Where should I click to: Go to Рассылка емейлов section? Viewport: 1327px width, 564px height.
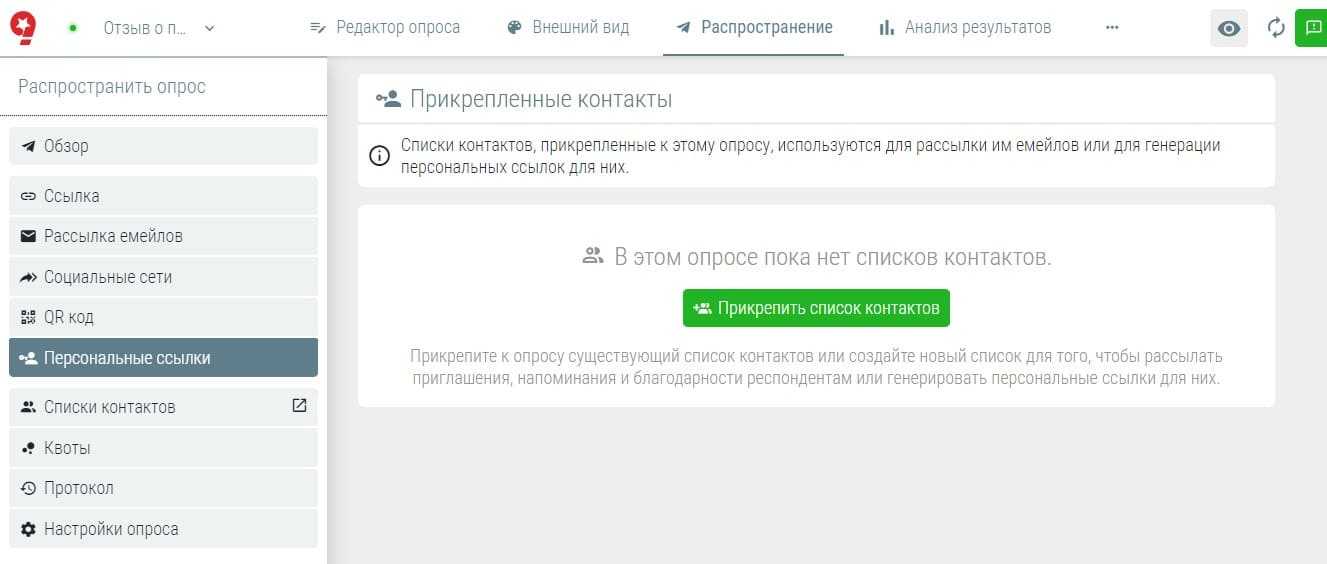pos(163,236)
